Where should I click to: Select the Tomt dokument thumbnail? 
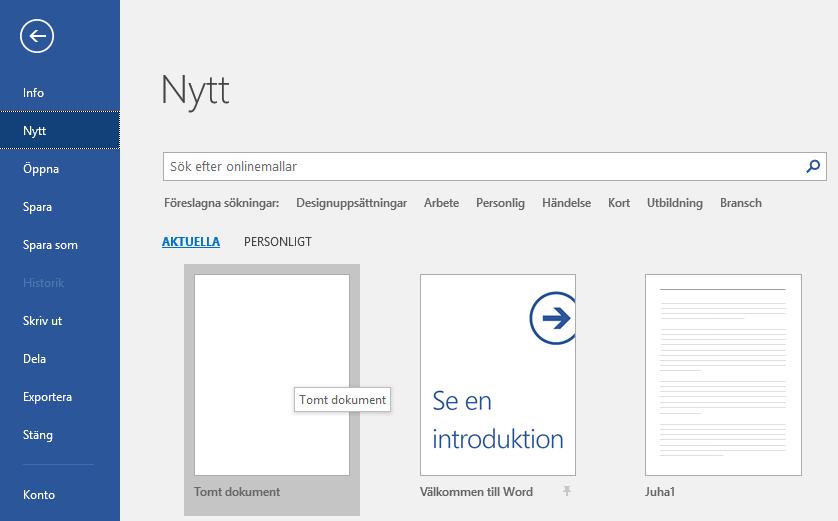click(x=271, y=375)
